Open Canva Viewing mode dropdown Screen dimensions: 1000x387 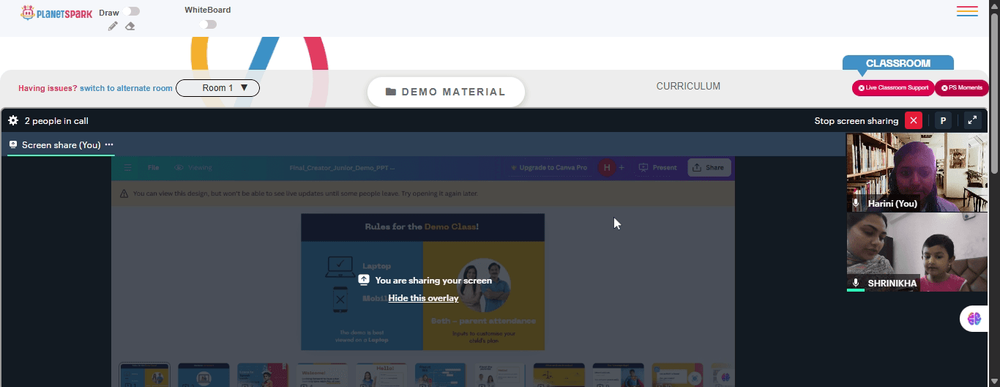pyautogui.click(x=193, y=168)
